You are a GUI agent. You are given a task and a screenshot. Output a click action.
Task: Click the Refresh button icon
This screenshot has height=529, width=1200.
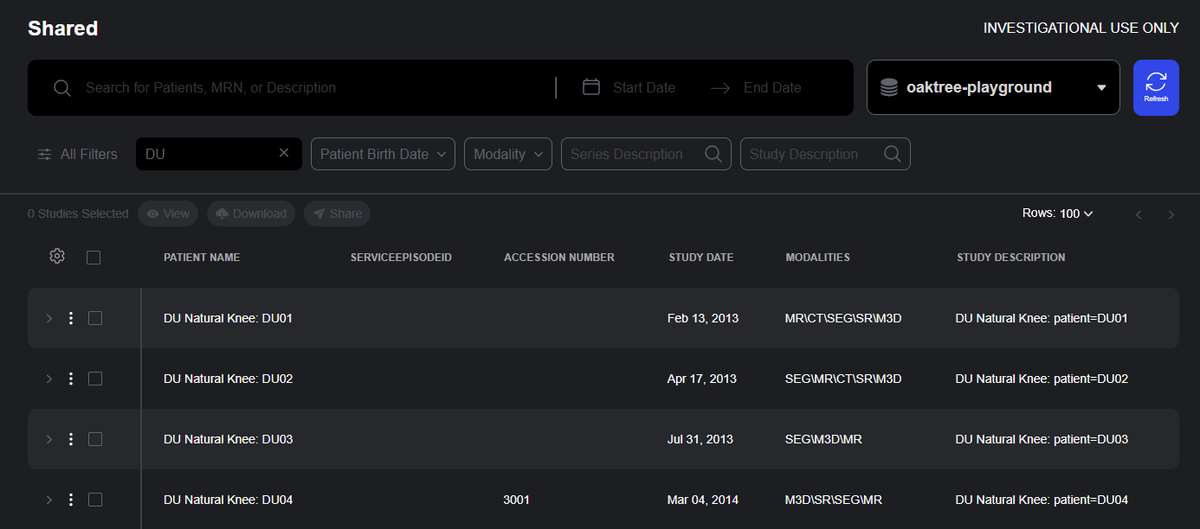click(x=1156, y=82)
